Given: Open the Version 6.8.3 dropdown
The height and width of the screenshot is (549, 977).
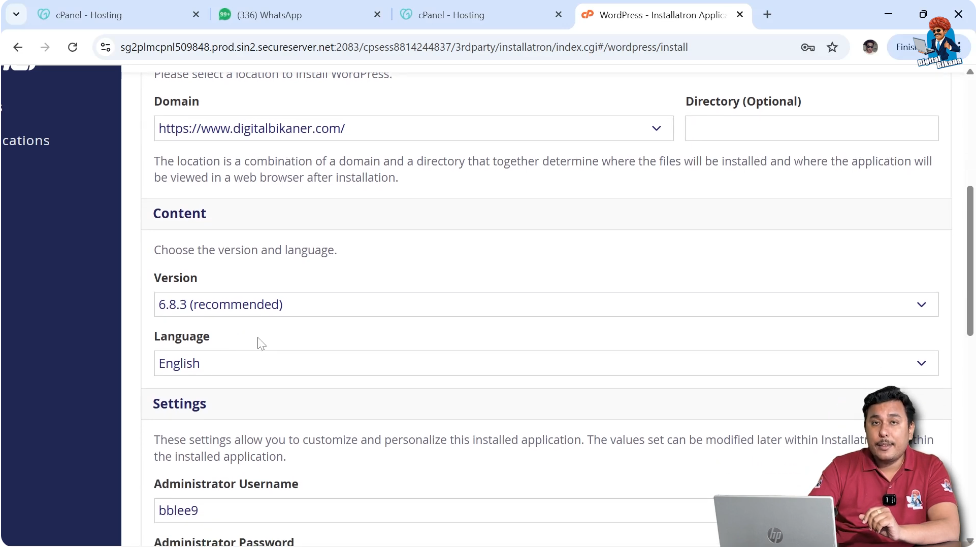Looking at the screenshot, I should [546, 305].
